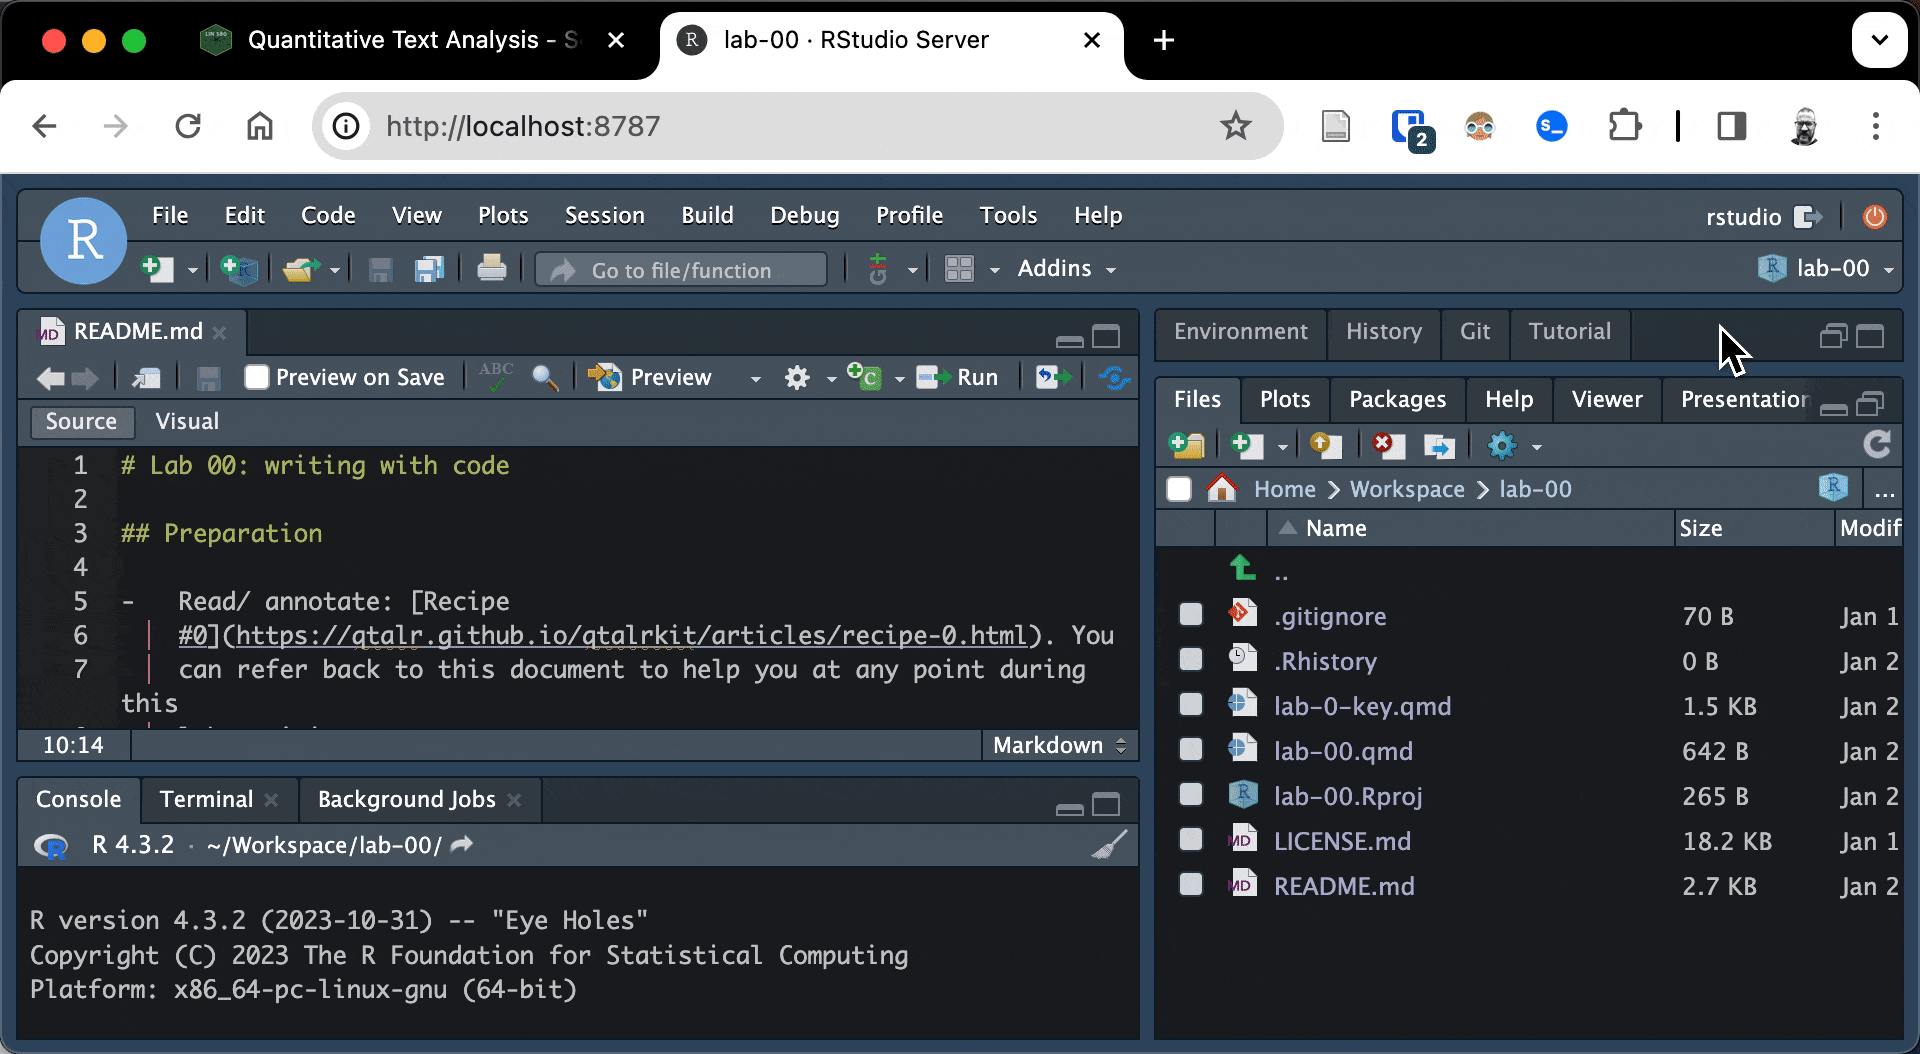Switch to Visual editor mode
The width and height of the screenshot is (1920, 1054).
pos(187,422)
